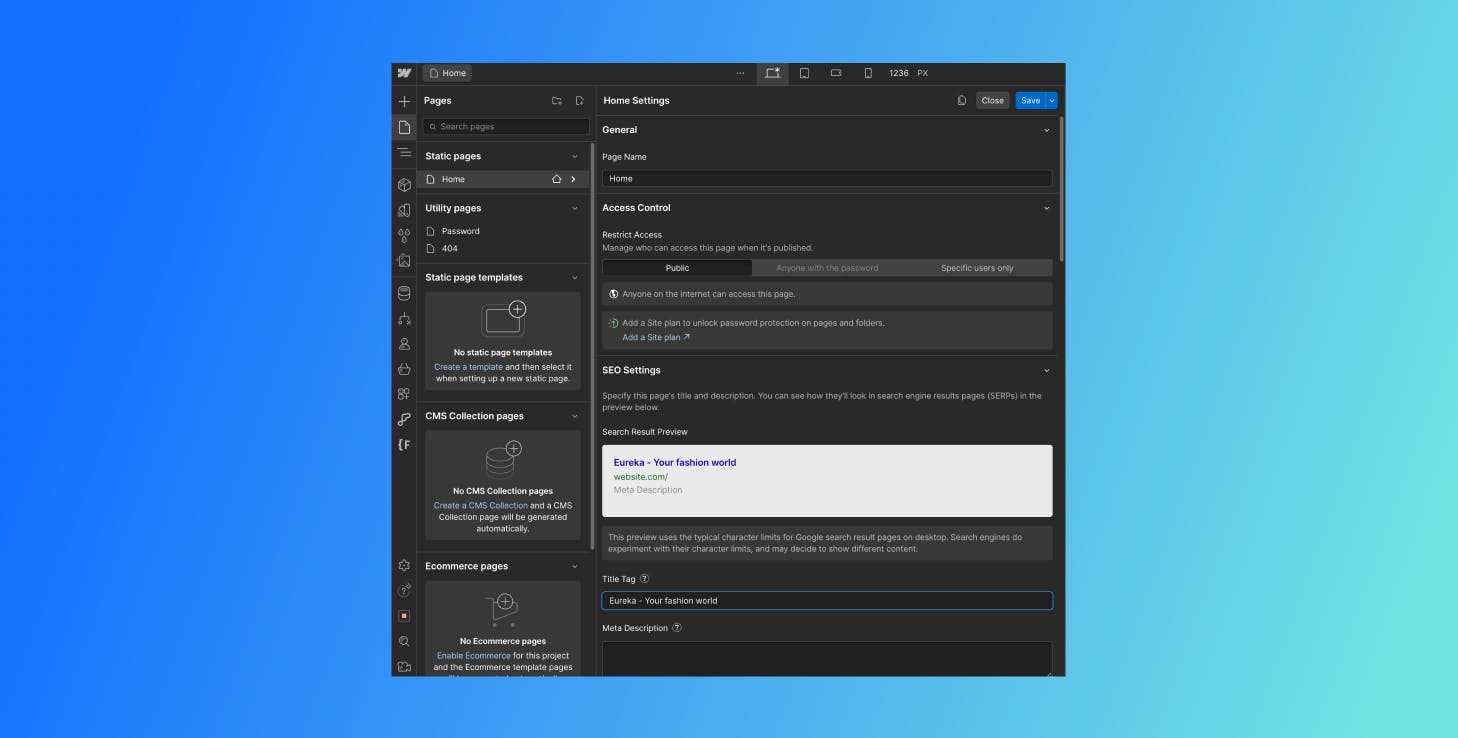The height and width of the screenshot is (738, 1458).
Task: Open the Logic flow icon
Action: click(x=404, y=319)
